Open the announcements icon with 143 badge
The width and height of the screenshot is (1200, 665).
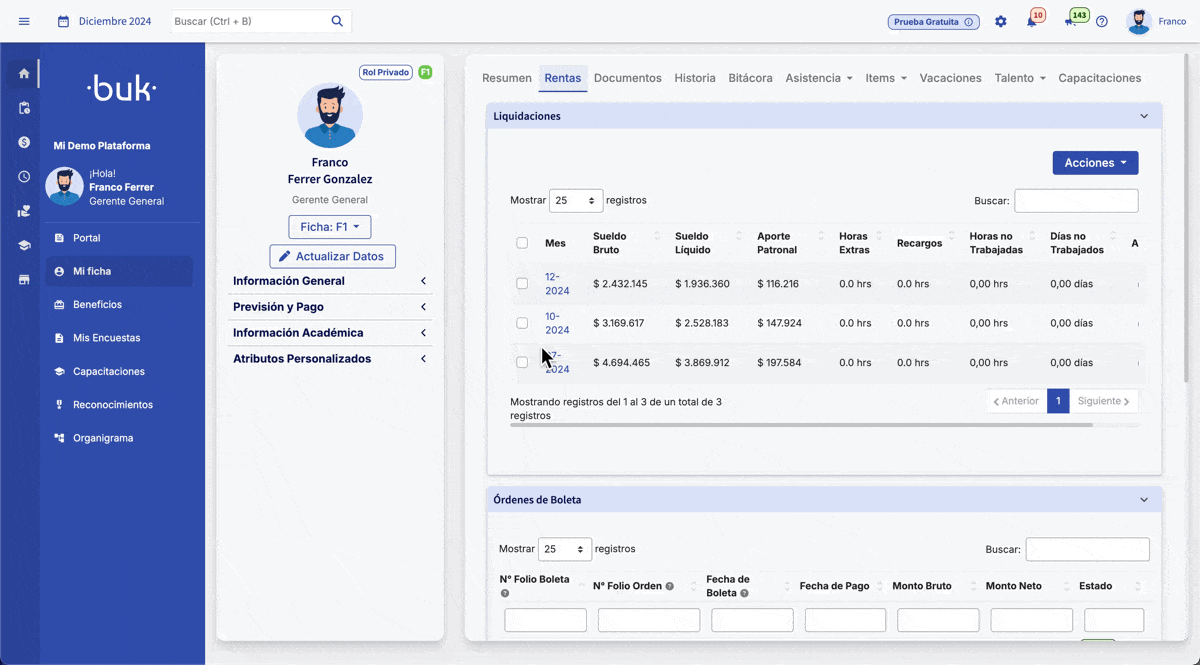click(1071, 21)
